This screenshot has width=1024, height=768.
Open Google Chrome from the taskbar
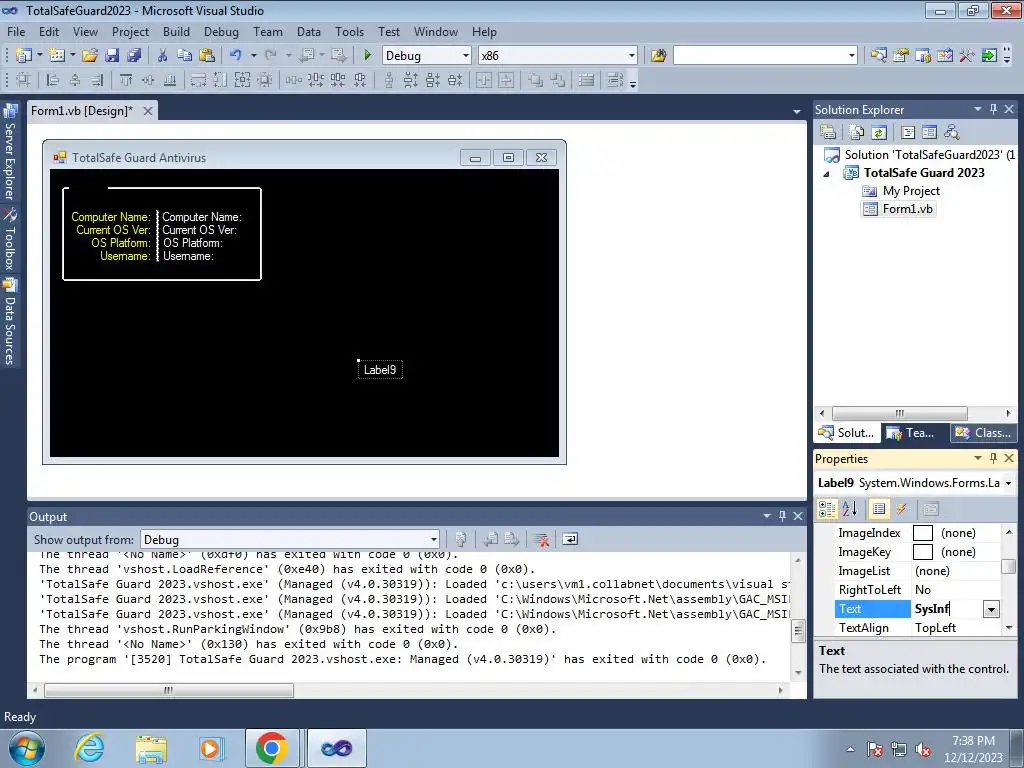click(272, 748)
